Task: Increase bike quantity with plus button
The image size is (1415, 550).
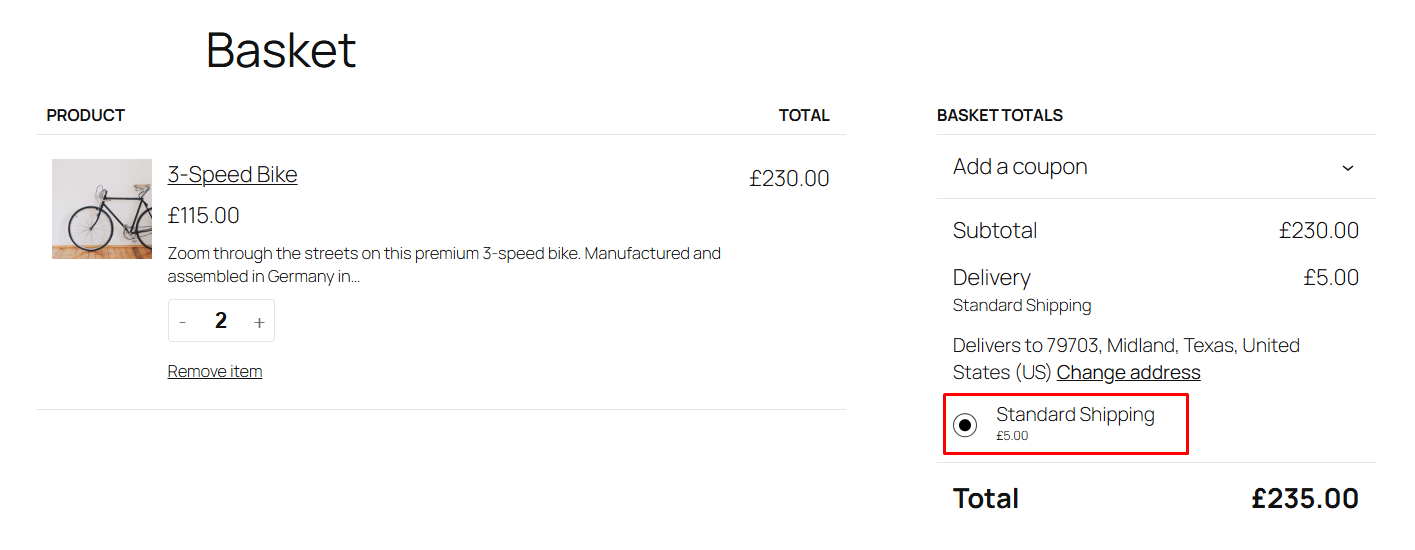Action: 259,321
